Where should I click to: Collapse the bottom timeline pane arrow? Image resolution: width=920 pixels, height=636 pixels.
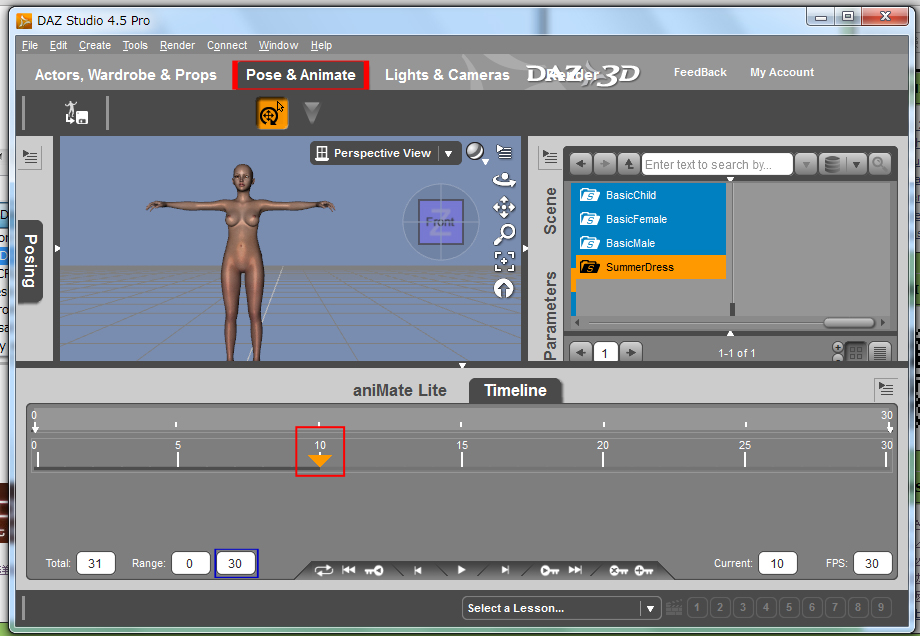point(462,366)
